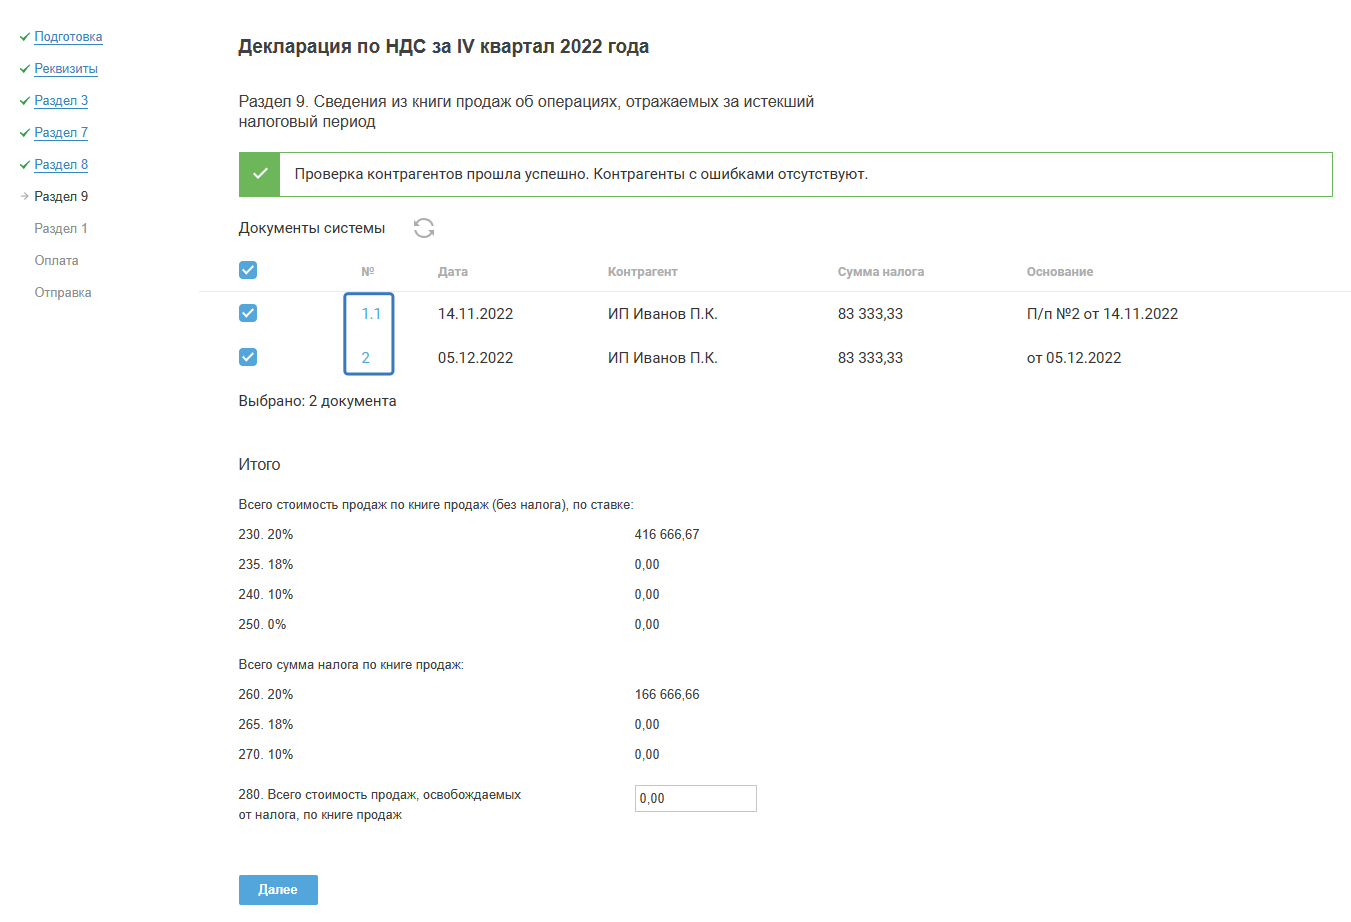Open Раздел 3 in sidebar
The height and width of the screenshot is (922, 1351).
coord(61,101)
